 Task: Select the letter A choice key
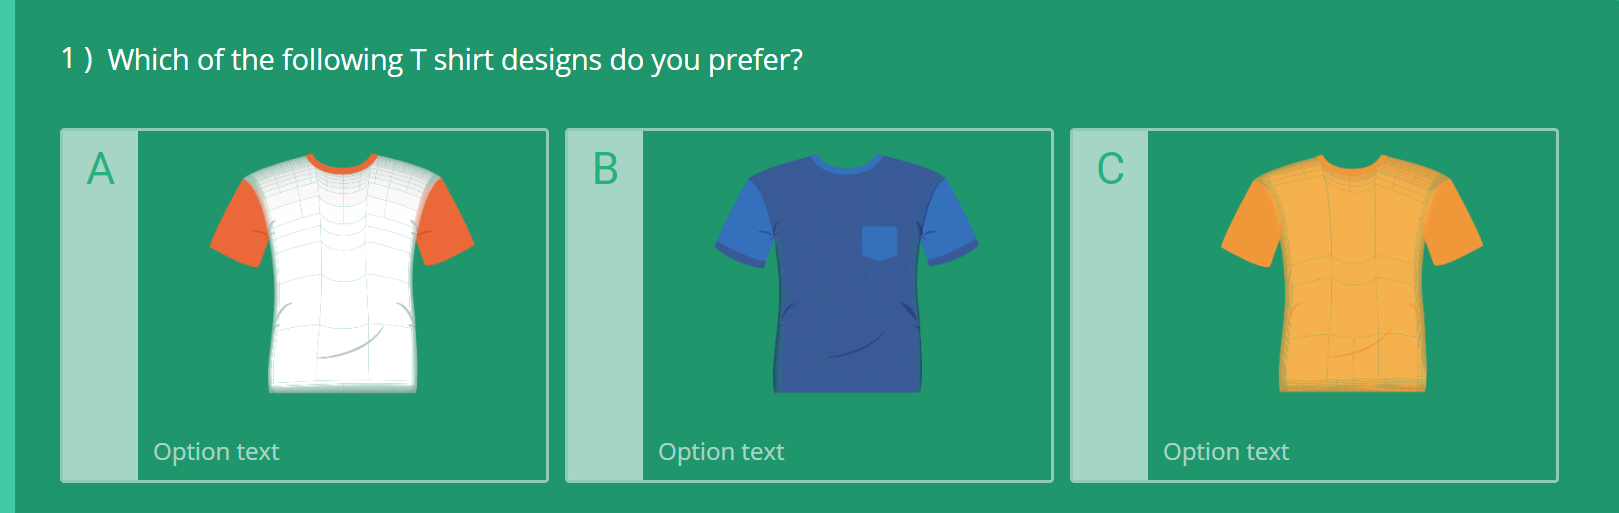pos(101,169)
